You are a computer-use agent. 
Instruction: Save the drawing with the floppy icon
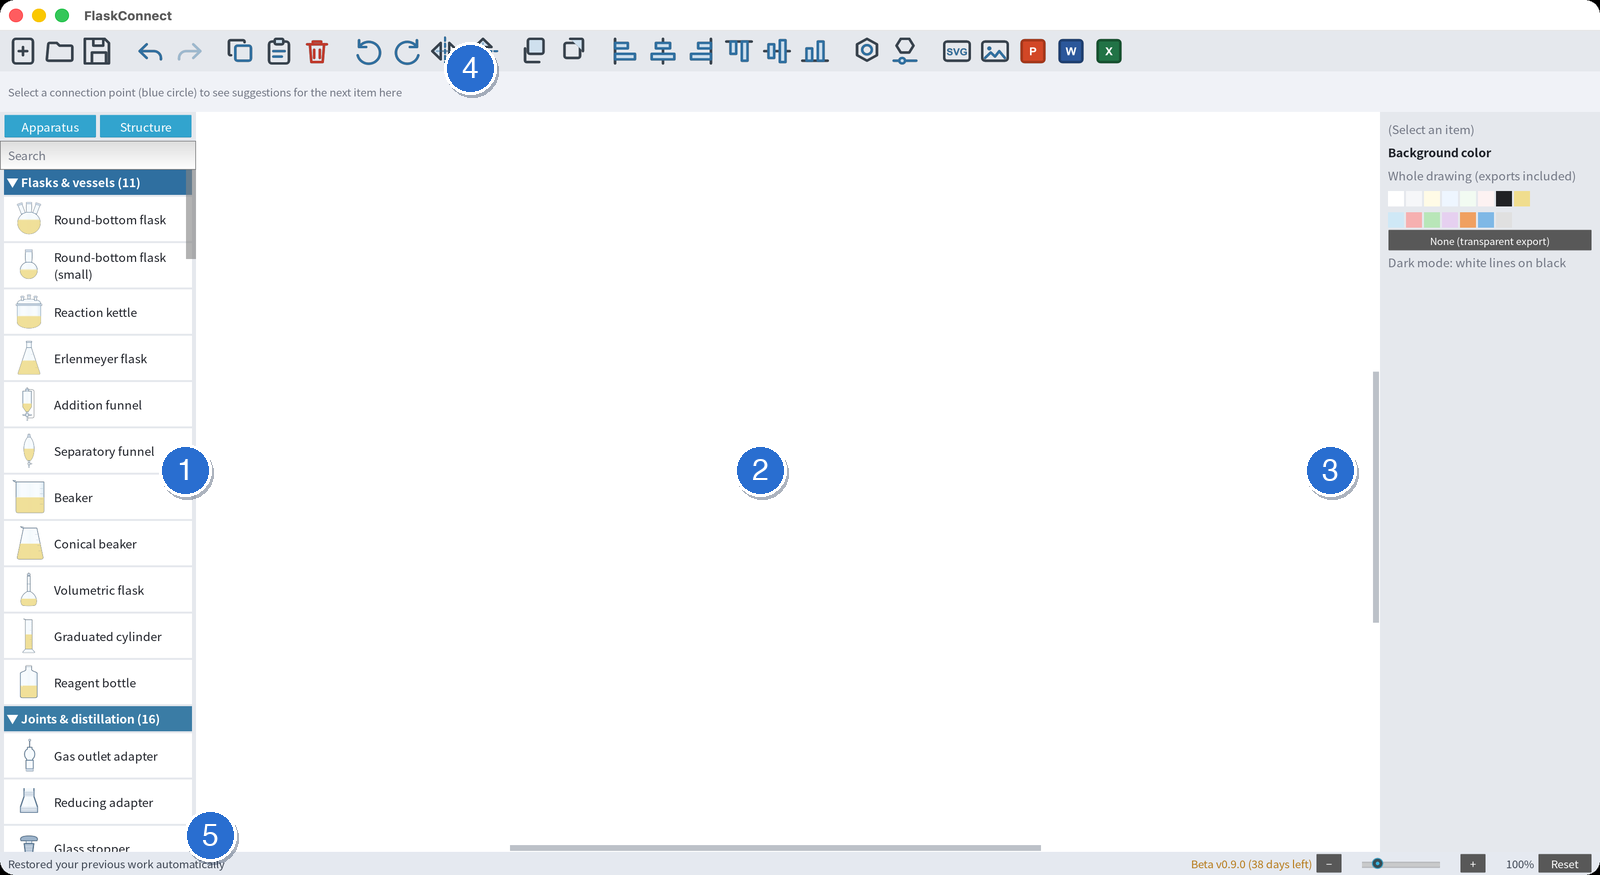pyautogui.click(x=97, y=51)
